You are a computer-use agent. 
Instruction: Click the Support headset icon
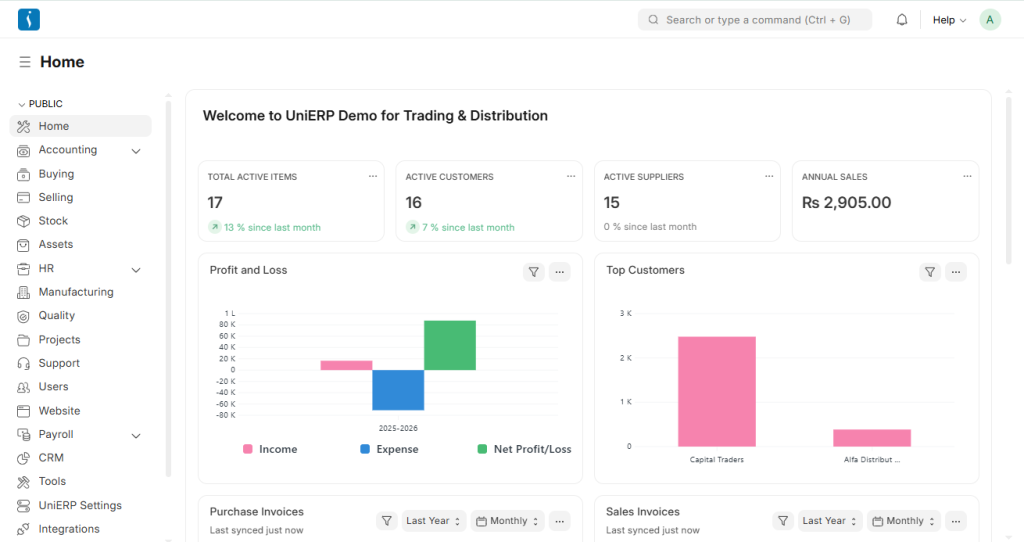tap(24, 364)
